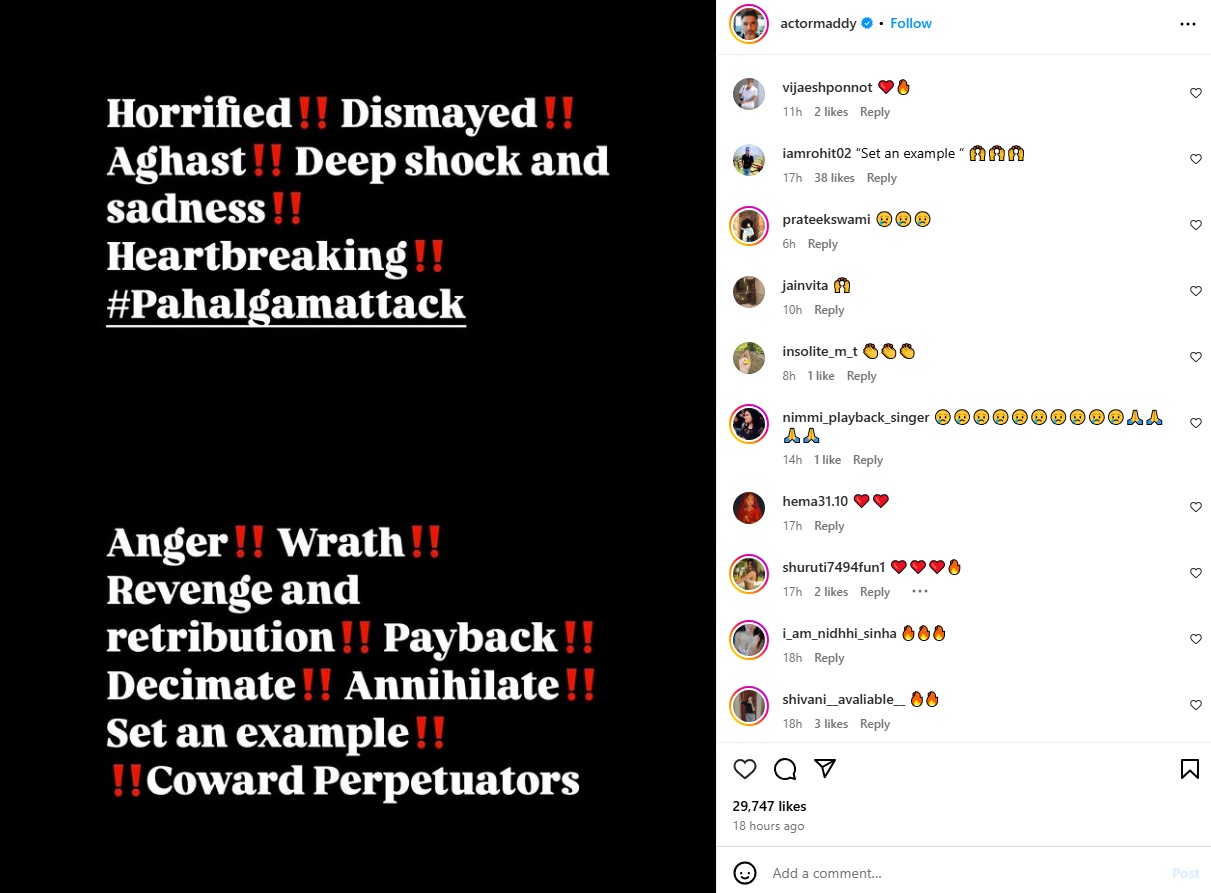The height and width of the screenshot is (893, 1211).
Task: Share post via paper plane icon
Action: 825,768
